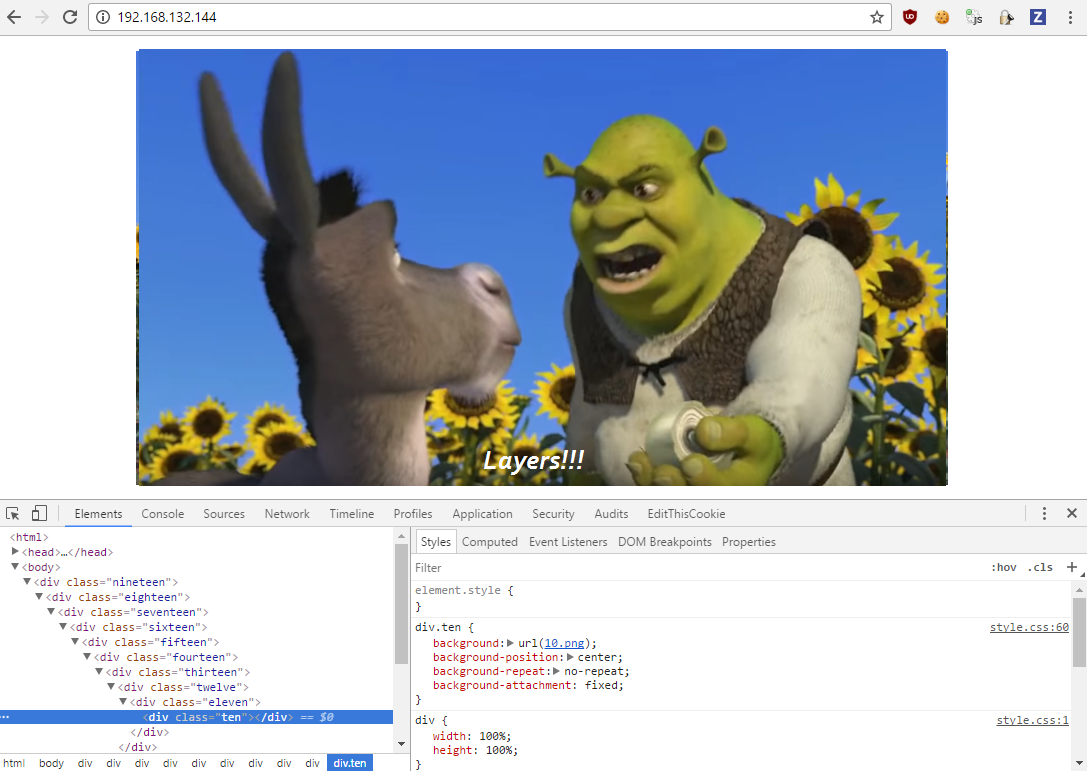Image resolution: width=1087 pixels, height=771 pixels.
Task: Select the Styles sidebar tab
Action: point(435,542)
